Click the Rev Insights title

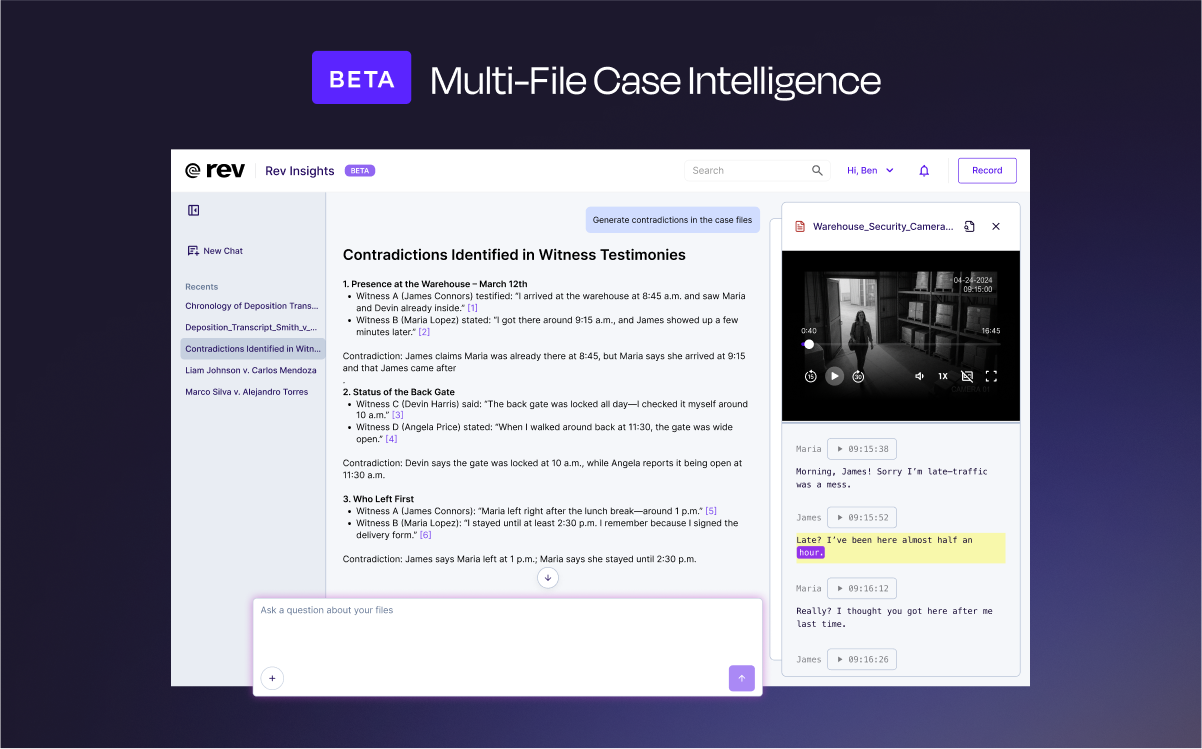(300, 171)
